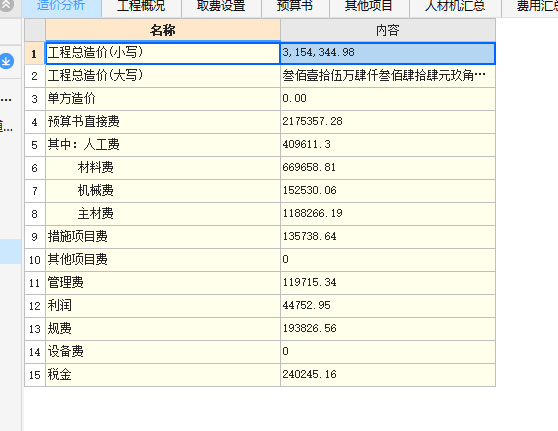
Task: Select the 单方造价 name cell
Action: coord(163,99)
